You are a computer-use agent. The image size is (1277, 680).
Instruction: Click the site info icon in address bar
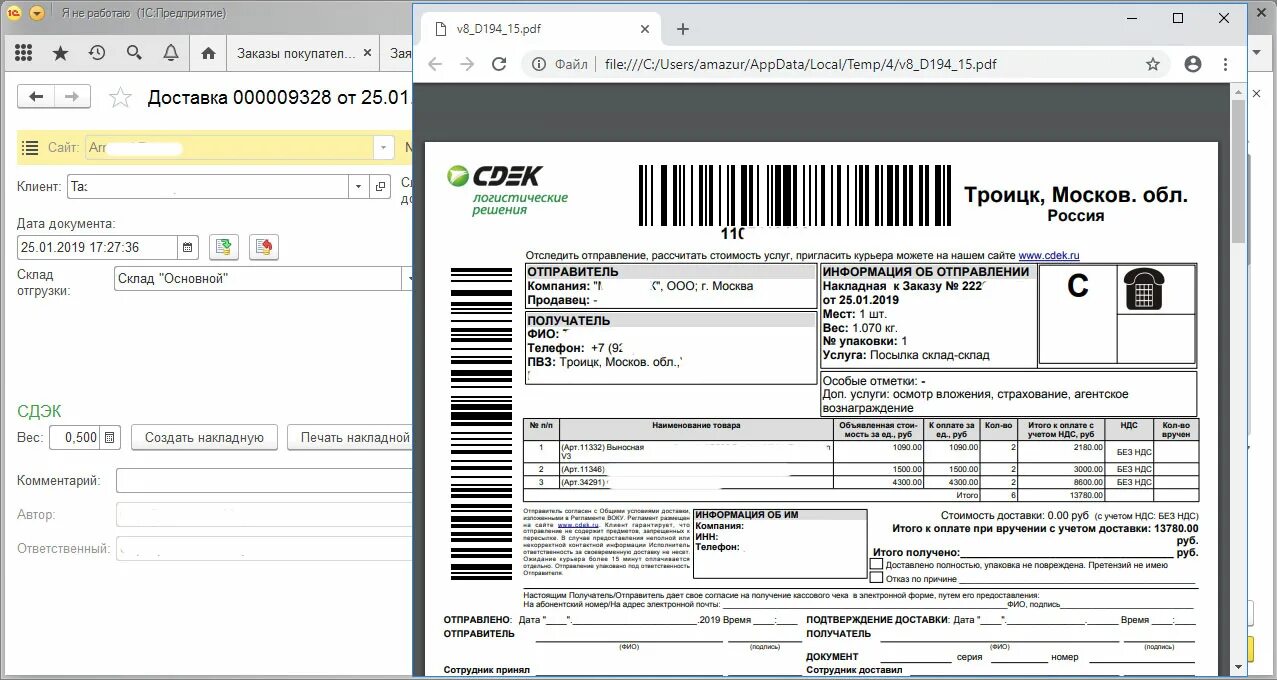pos(539,64)
